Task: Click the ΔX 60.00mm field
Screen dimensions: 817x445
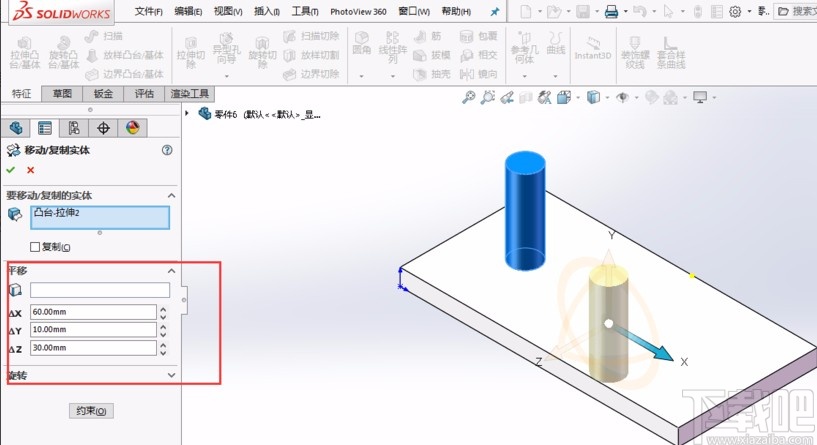Action: pyautogui.click(x=93, y=312)
